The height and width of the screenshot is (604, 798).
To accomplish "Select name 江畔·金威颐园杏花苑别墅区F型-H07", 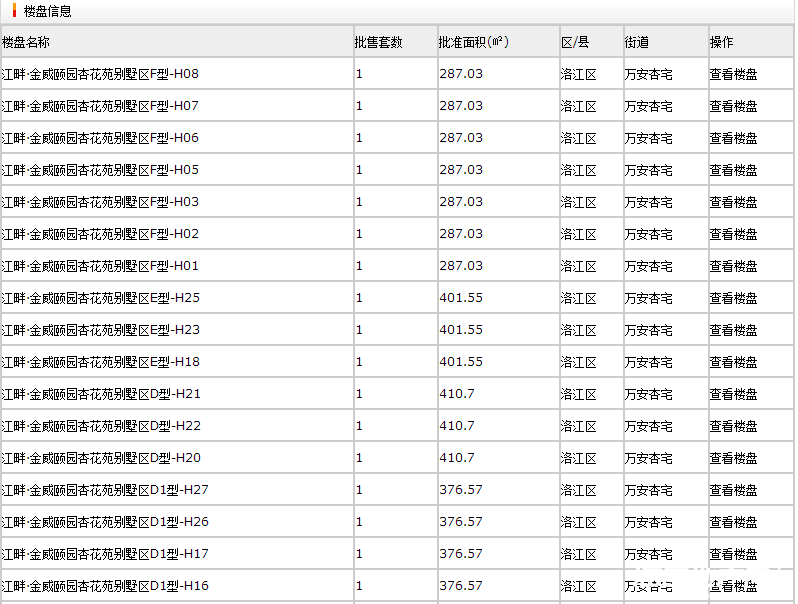I will coord(100,106).
